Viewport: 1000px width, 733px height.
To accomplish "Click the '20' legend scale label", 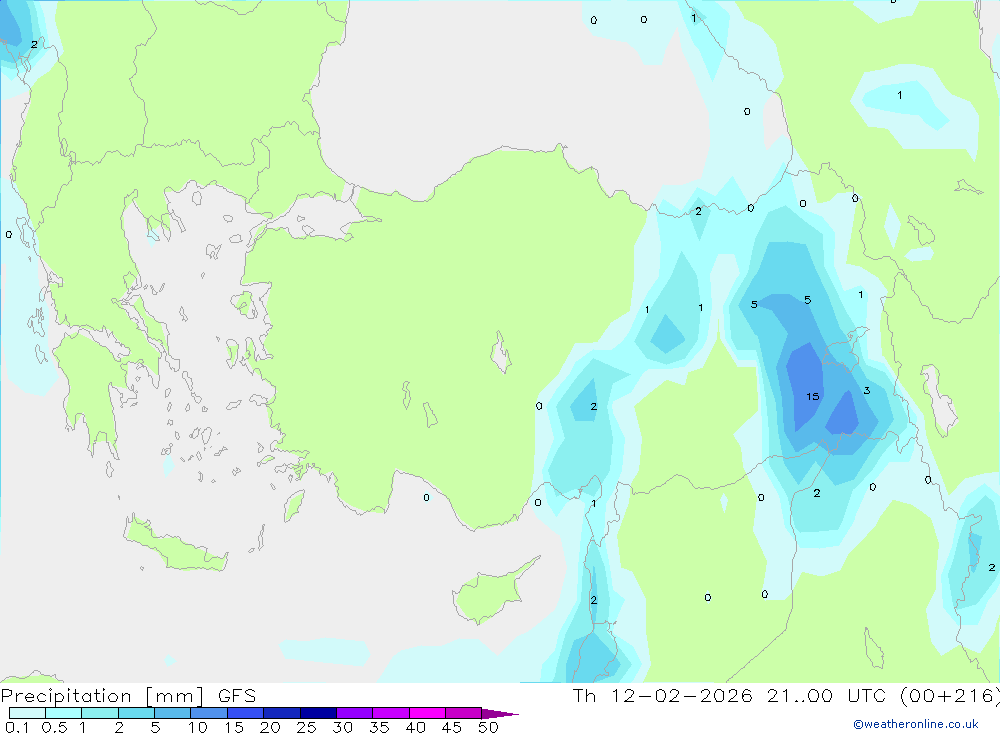I will click(270, 727).
